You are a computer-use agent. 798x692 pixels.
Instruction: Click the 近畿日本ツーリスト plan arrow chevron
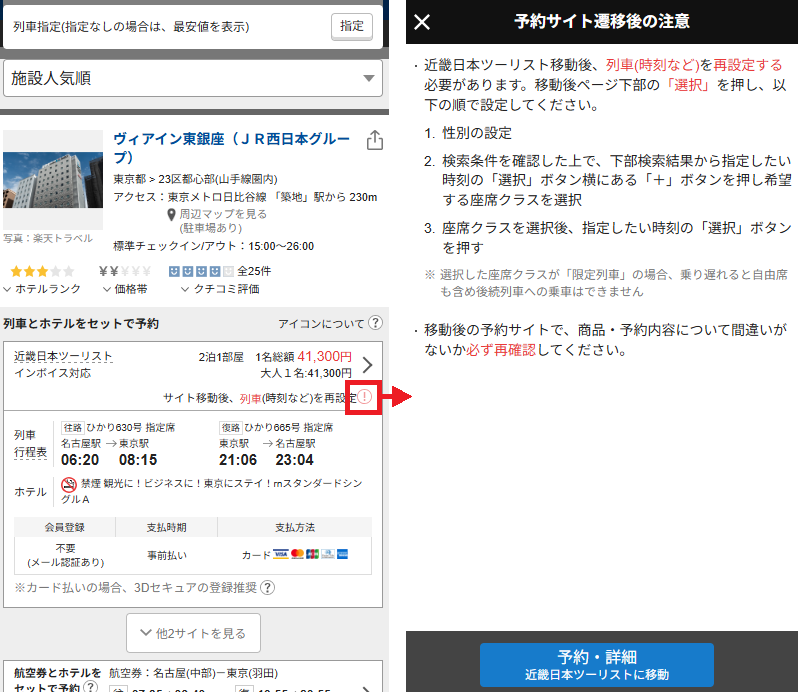(367, 365)
